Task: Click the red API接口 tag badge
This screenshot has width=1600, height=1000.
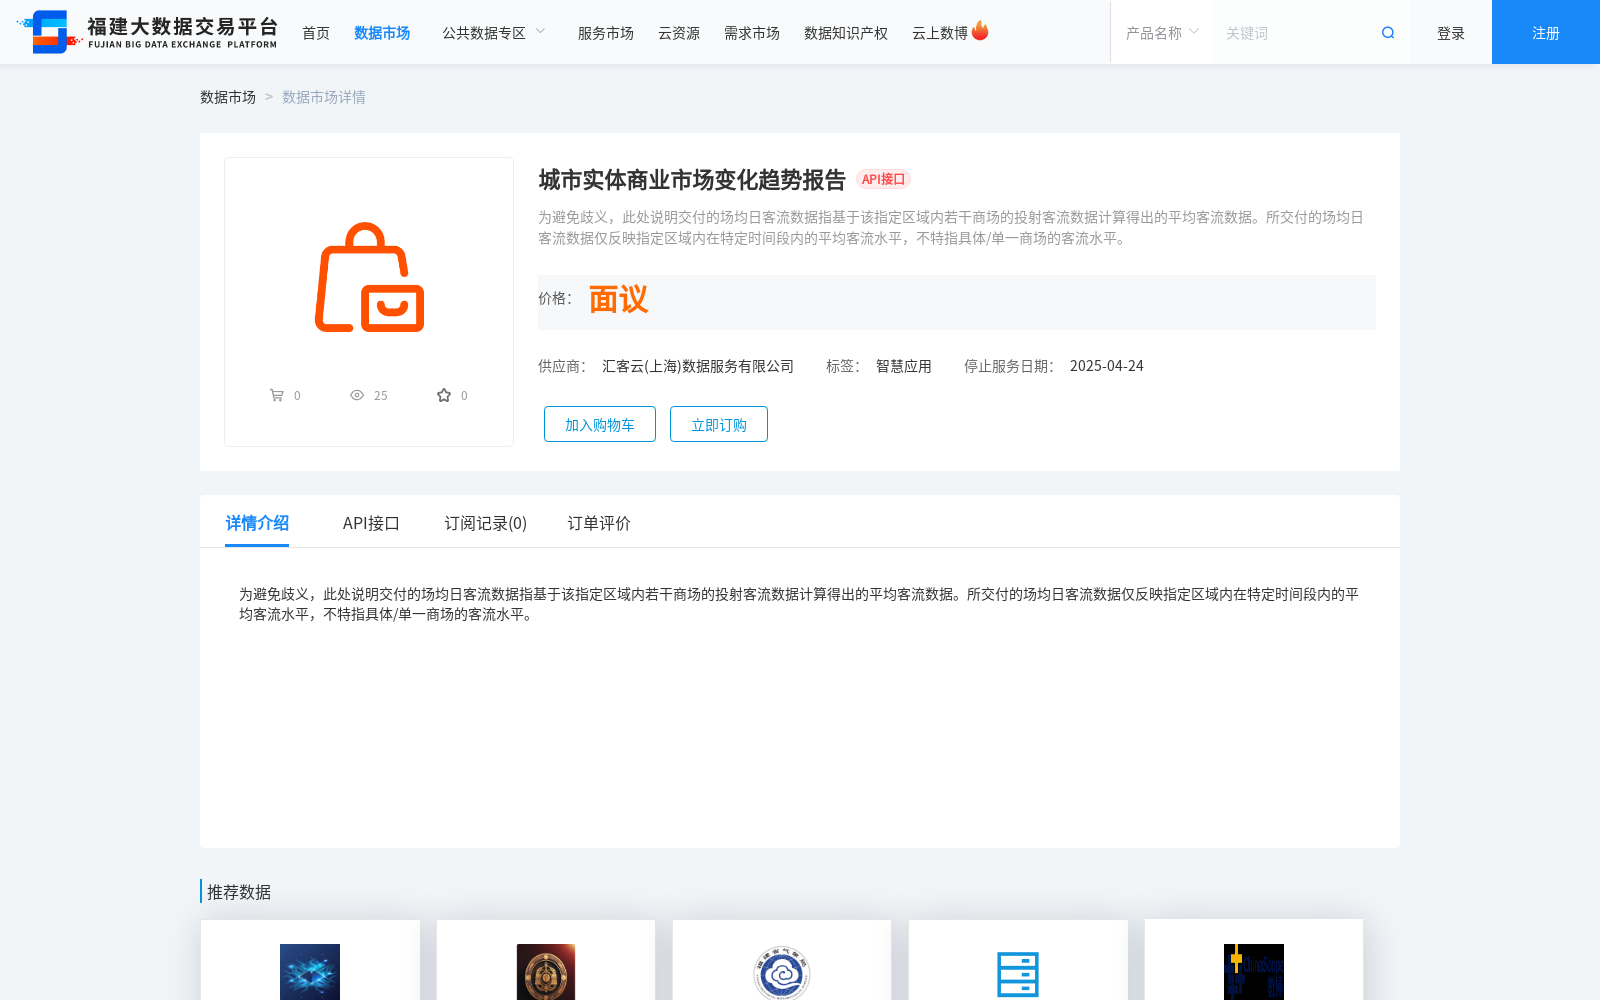Action: [883, 180]
